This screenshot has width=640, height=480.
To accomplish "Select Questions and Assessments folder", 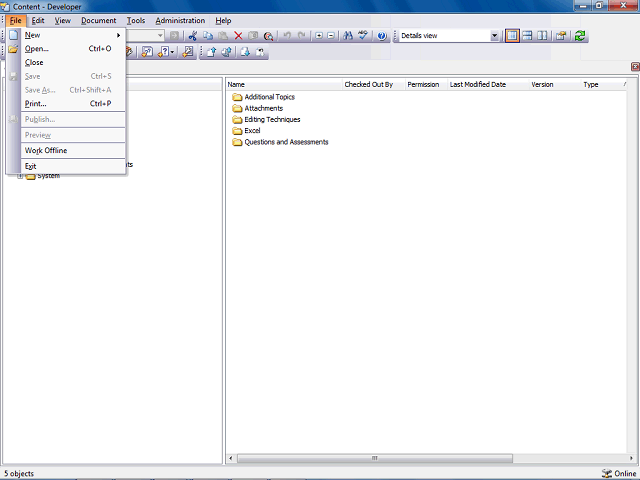I will (x=280, y=142).
